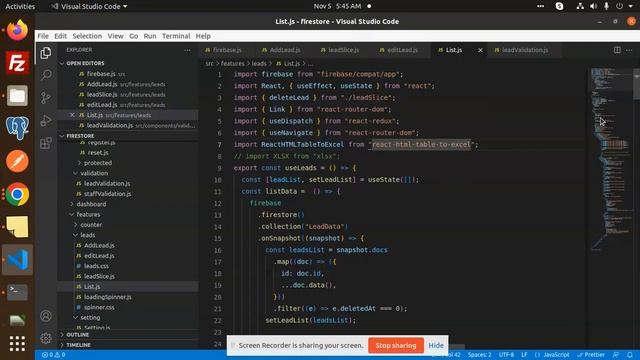The width and height of the screenshot is (640, 360).
Task: Open leads.css in the file tree
Action: coord(96,266)
